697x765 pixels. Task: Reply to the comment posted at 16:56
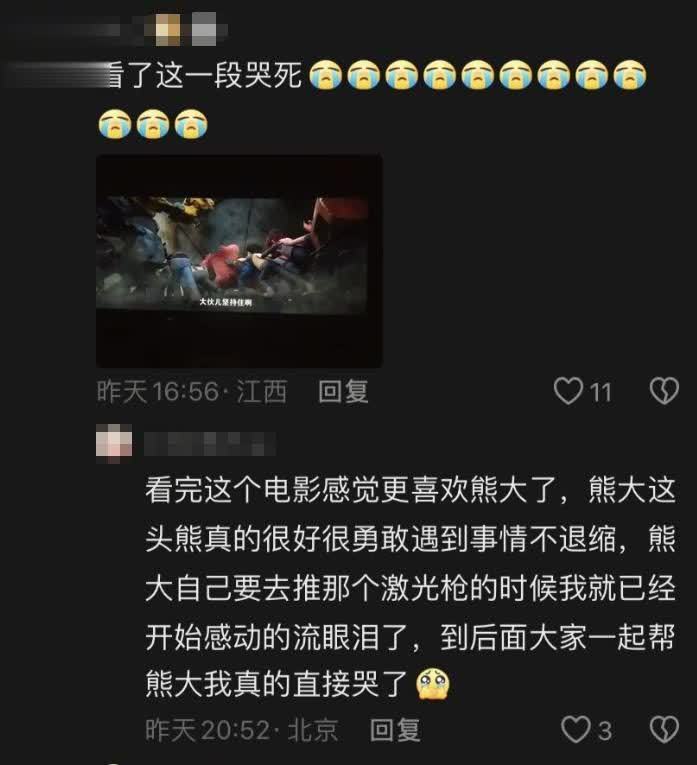coord(343,392)
